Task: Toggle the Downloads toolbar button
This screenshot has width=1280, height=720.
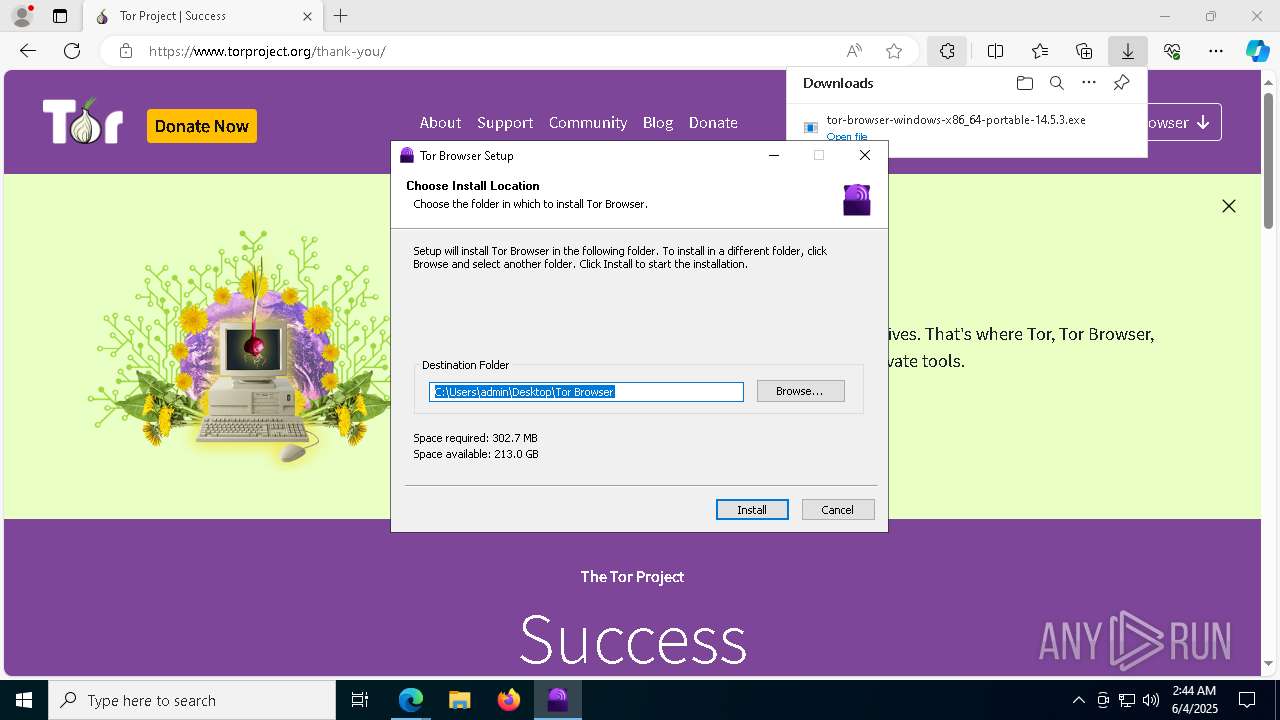Action: point(1127,51)
